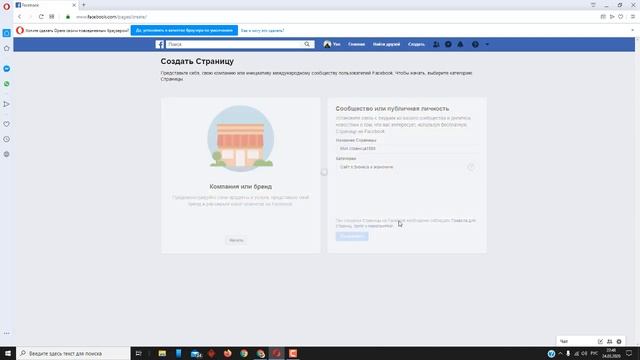Go to the Facebook Home link
Screen dimensions: 640x360
[356, 44]
